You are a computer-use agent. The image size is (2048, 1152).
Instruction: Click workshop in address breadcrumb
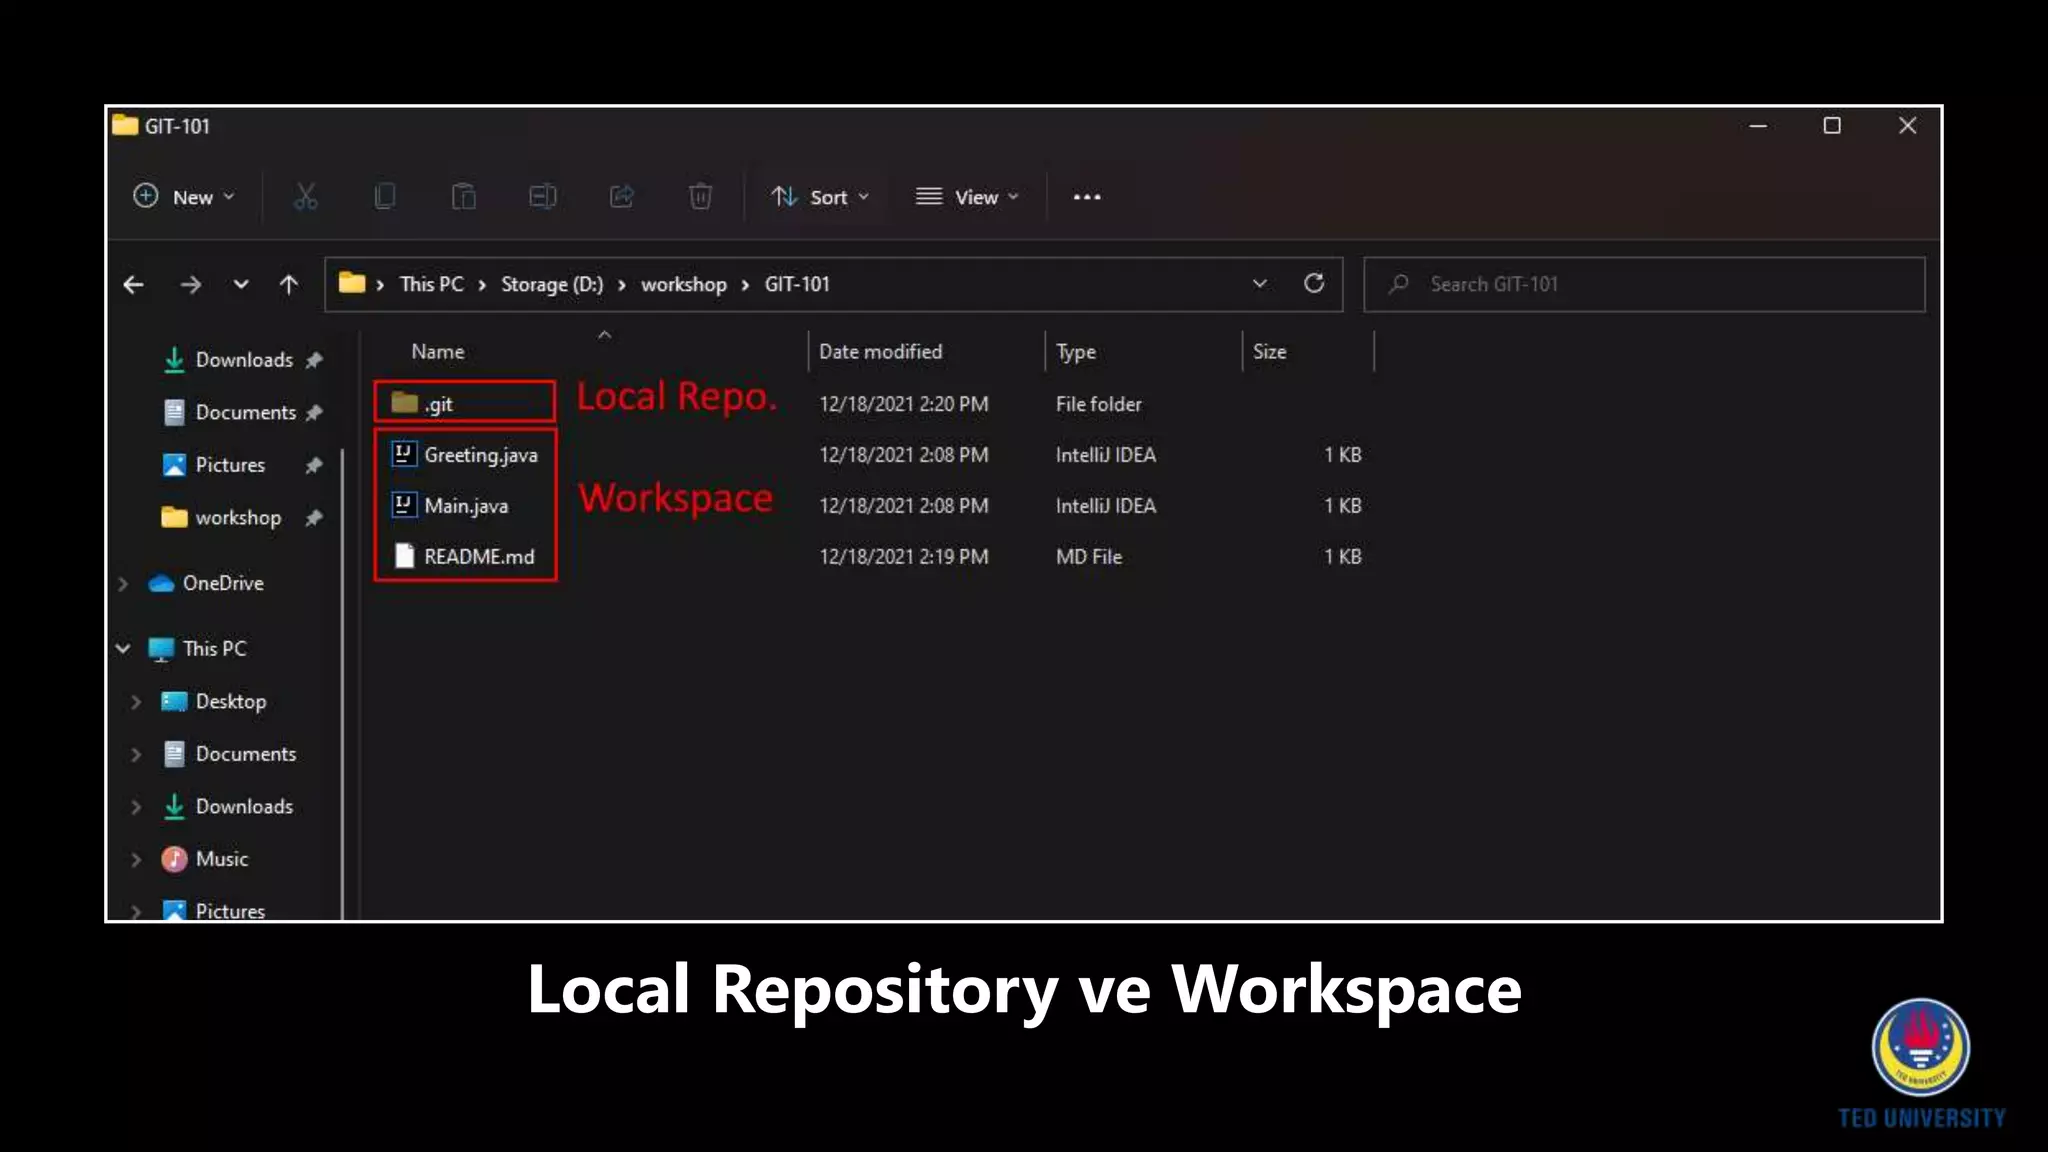tap(684, 284)
